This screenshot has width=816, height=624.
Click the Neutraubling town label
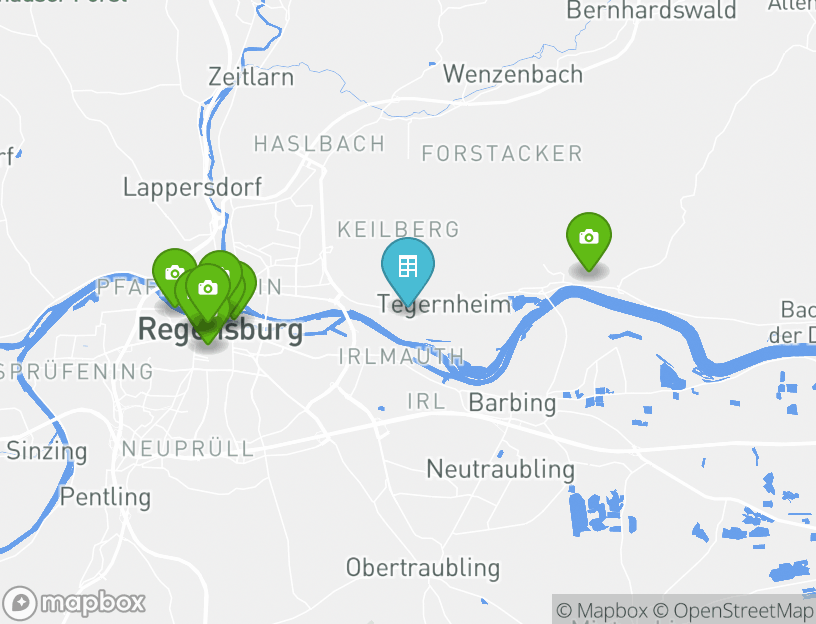tap(501, 469)
